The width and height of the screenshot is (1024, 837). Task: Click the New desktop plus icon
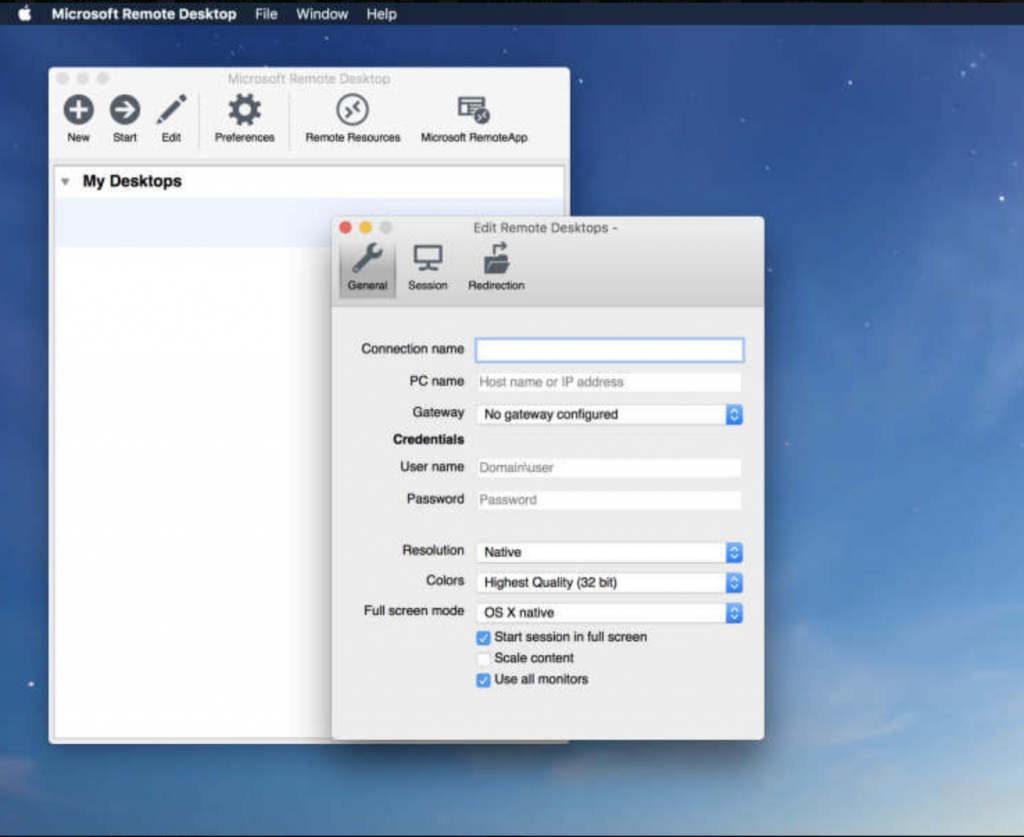coord(78,110)
